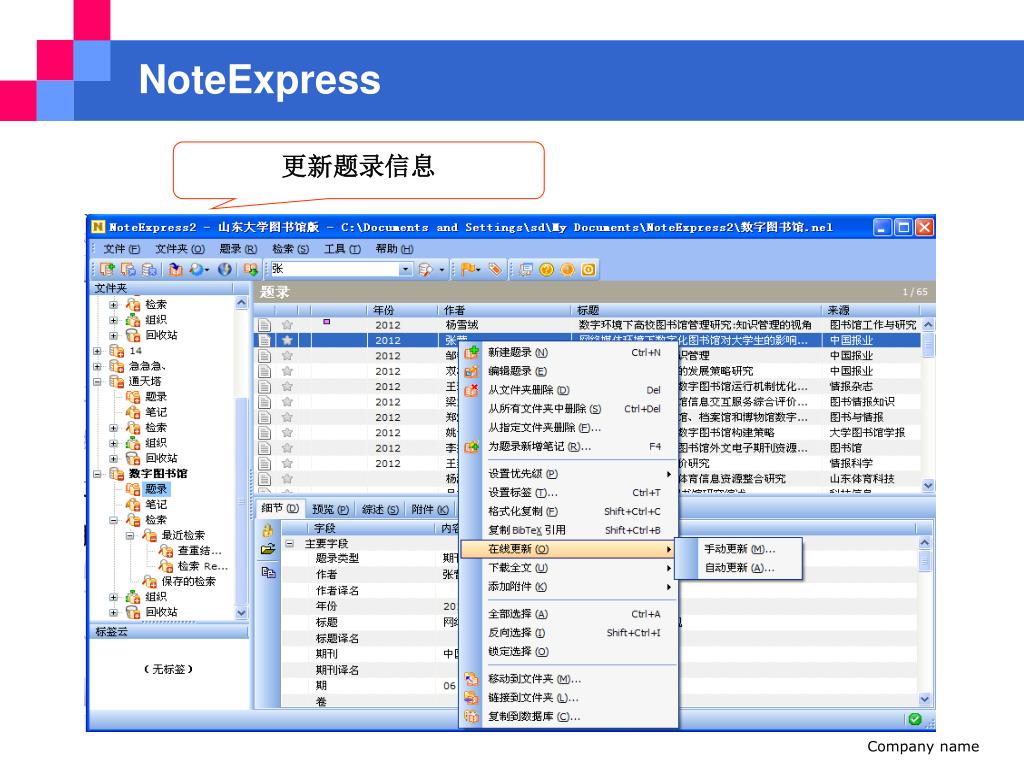Toggle the star of the selected 张 row
1024x768 pixels.
coord(287,340)
